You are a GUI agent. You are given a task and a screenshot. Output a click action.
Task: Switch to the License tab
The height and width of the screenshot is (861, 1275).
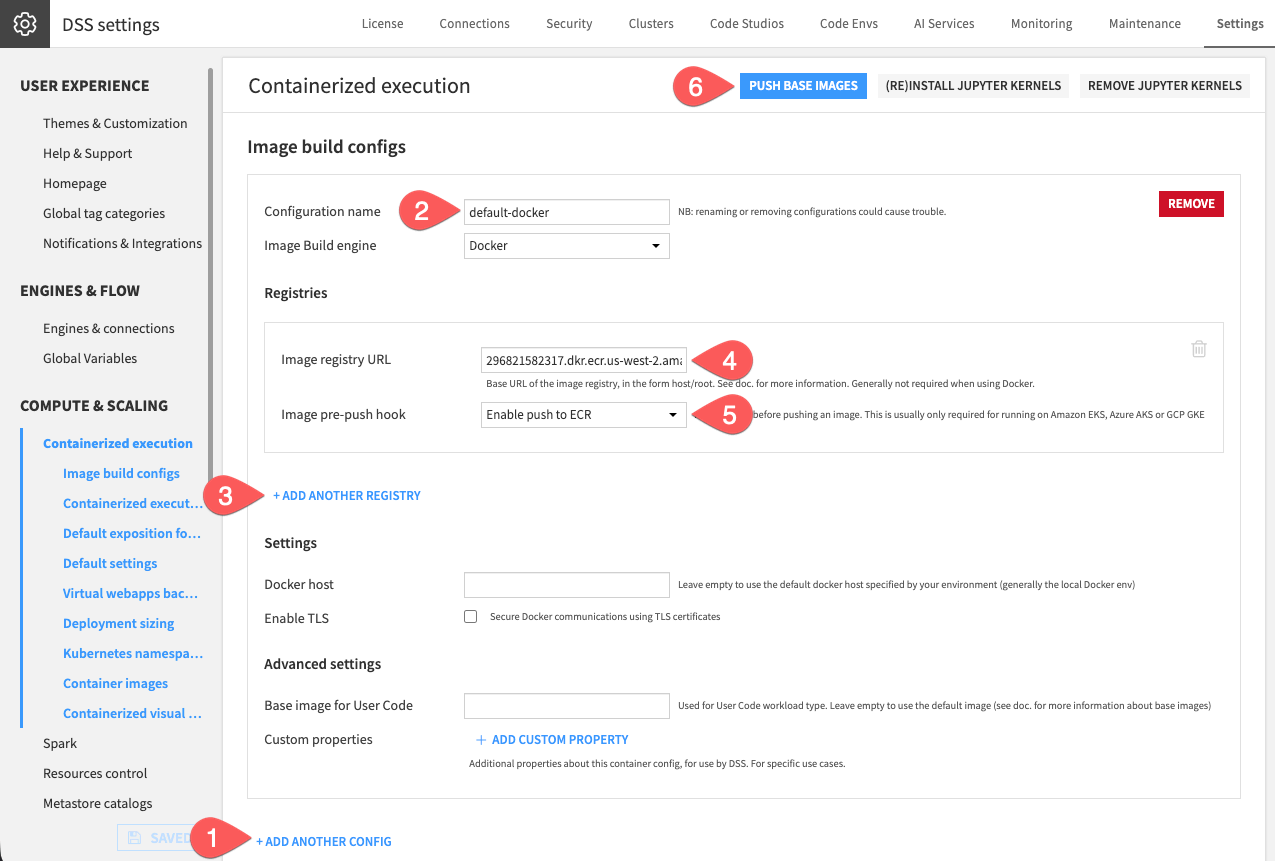(382, 24)
